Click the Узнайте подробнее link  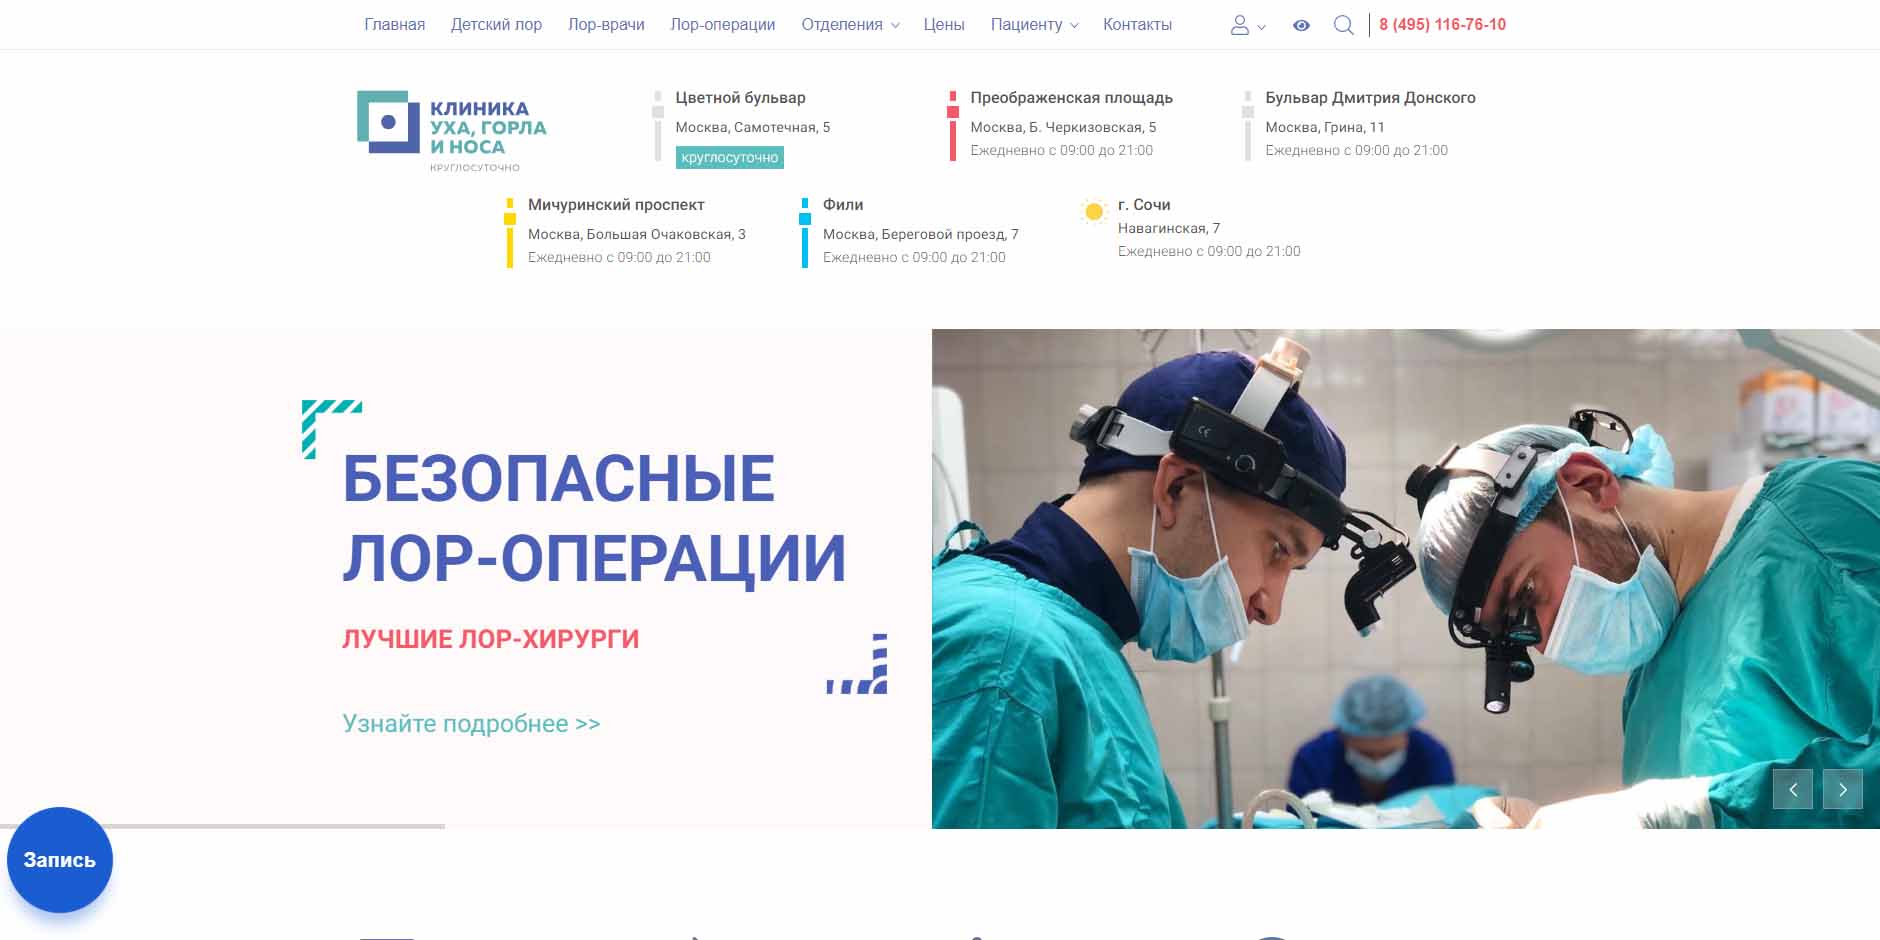471,723
